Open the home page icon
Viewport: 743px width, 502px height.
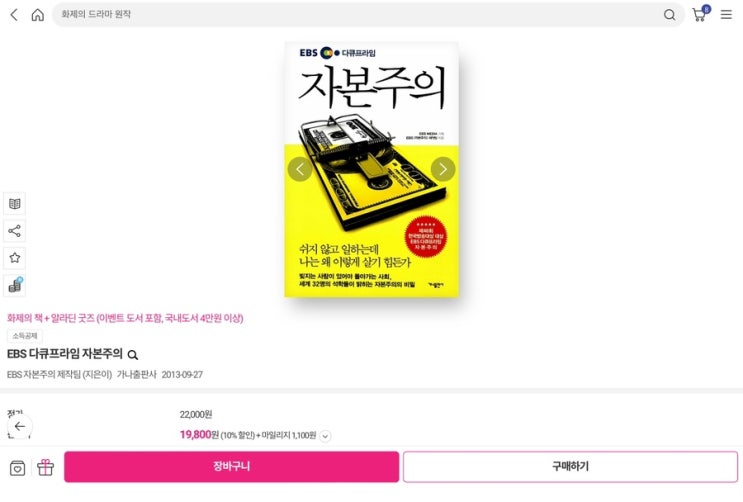pos(37,15)
